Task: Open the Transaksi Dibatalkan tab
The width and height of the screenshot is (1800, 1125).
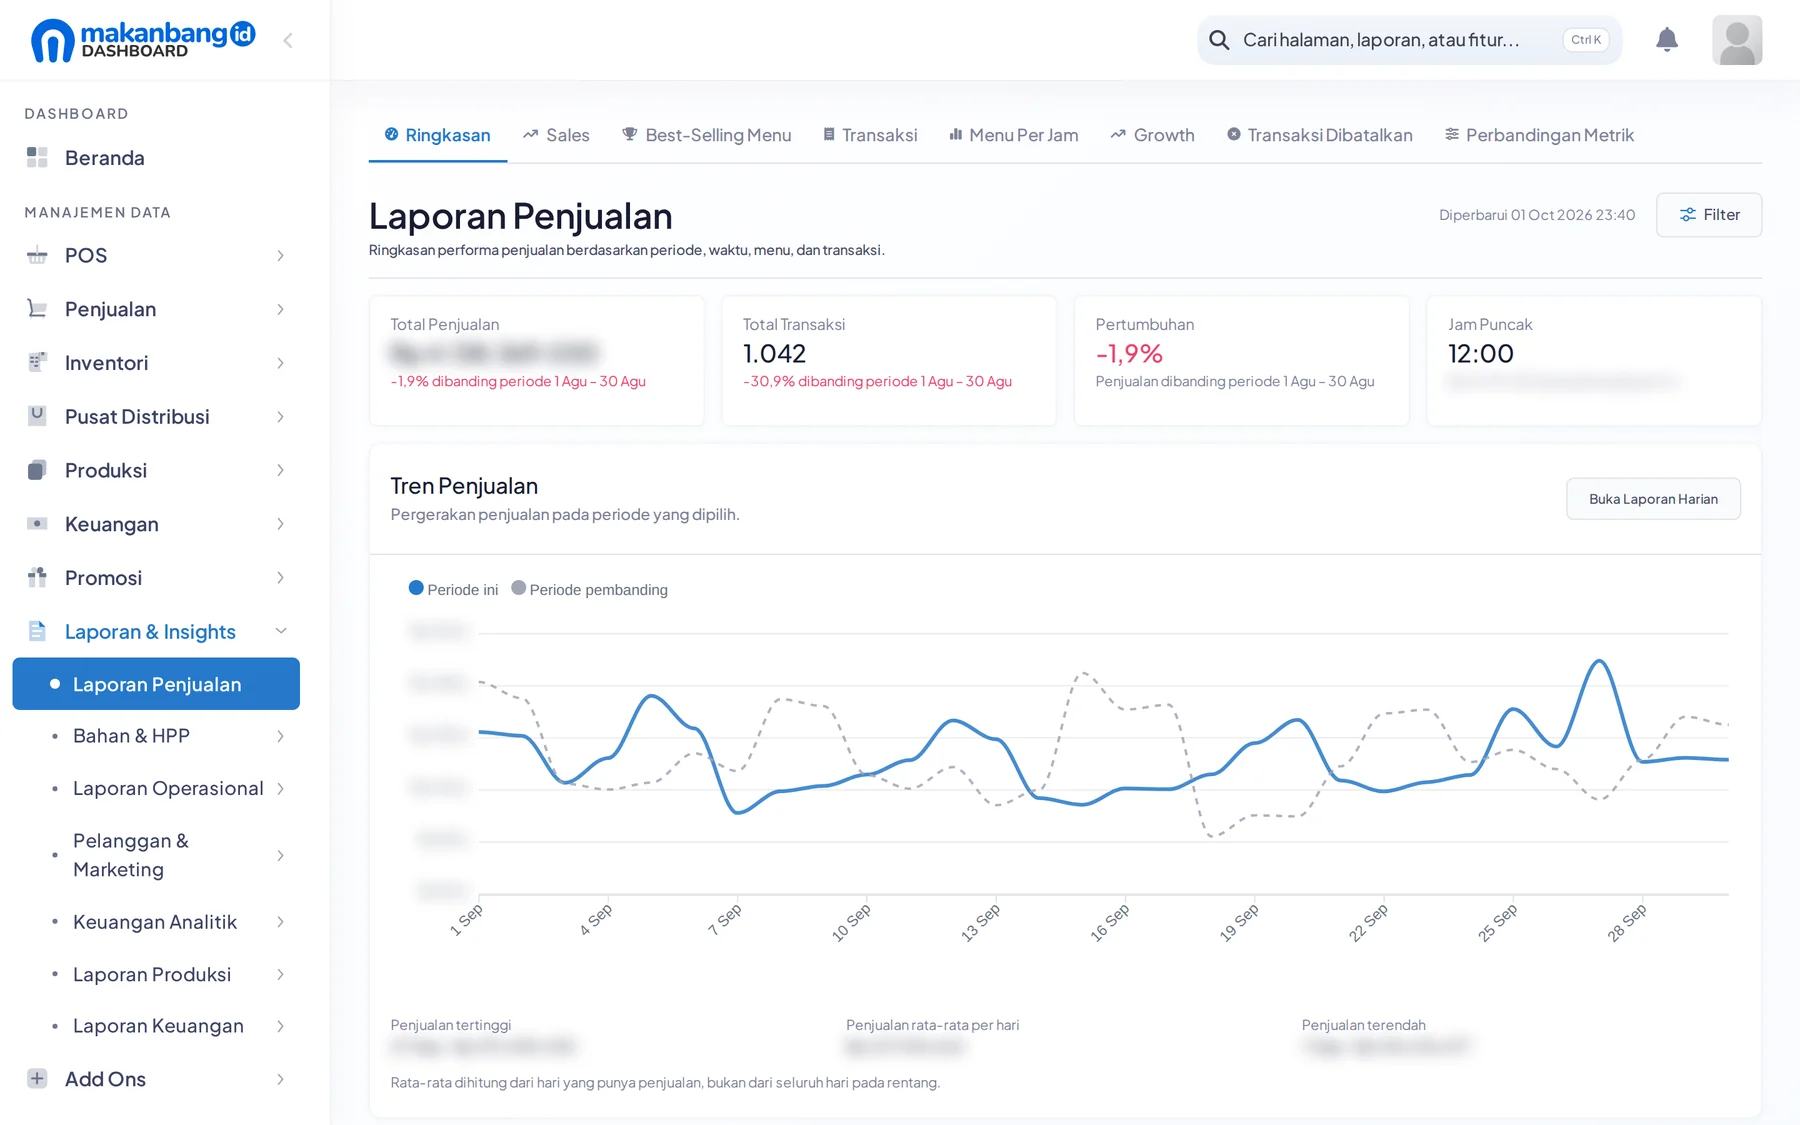Action: (1320, 135)
